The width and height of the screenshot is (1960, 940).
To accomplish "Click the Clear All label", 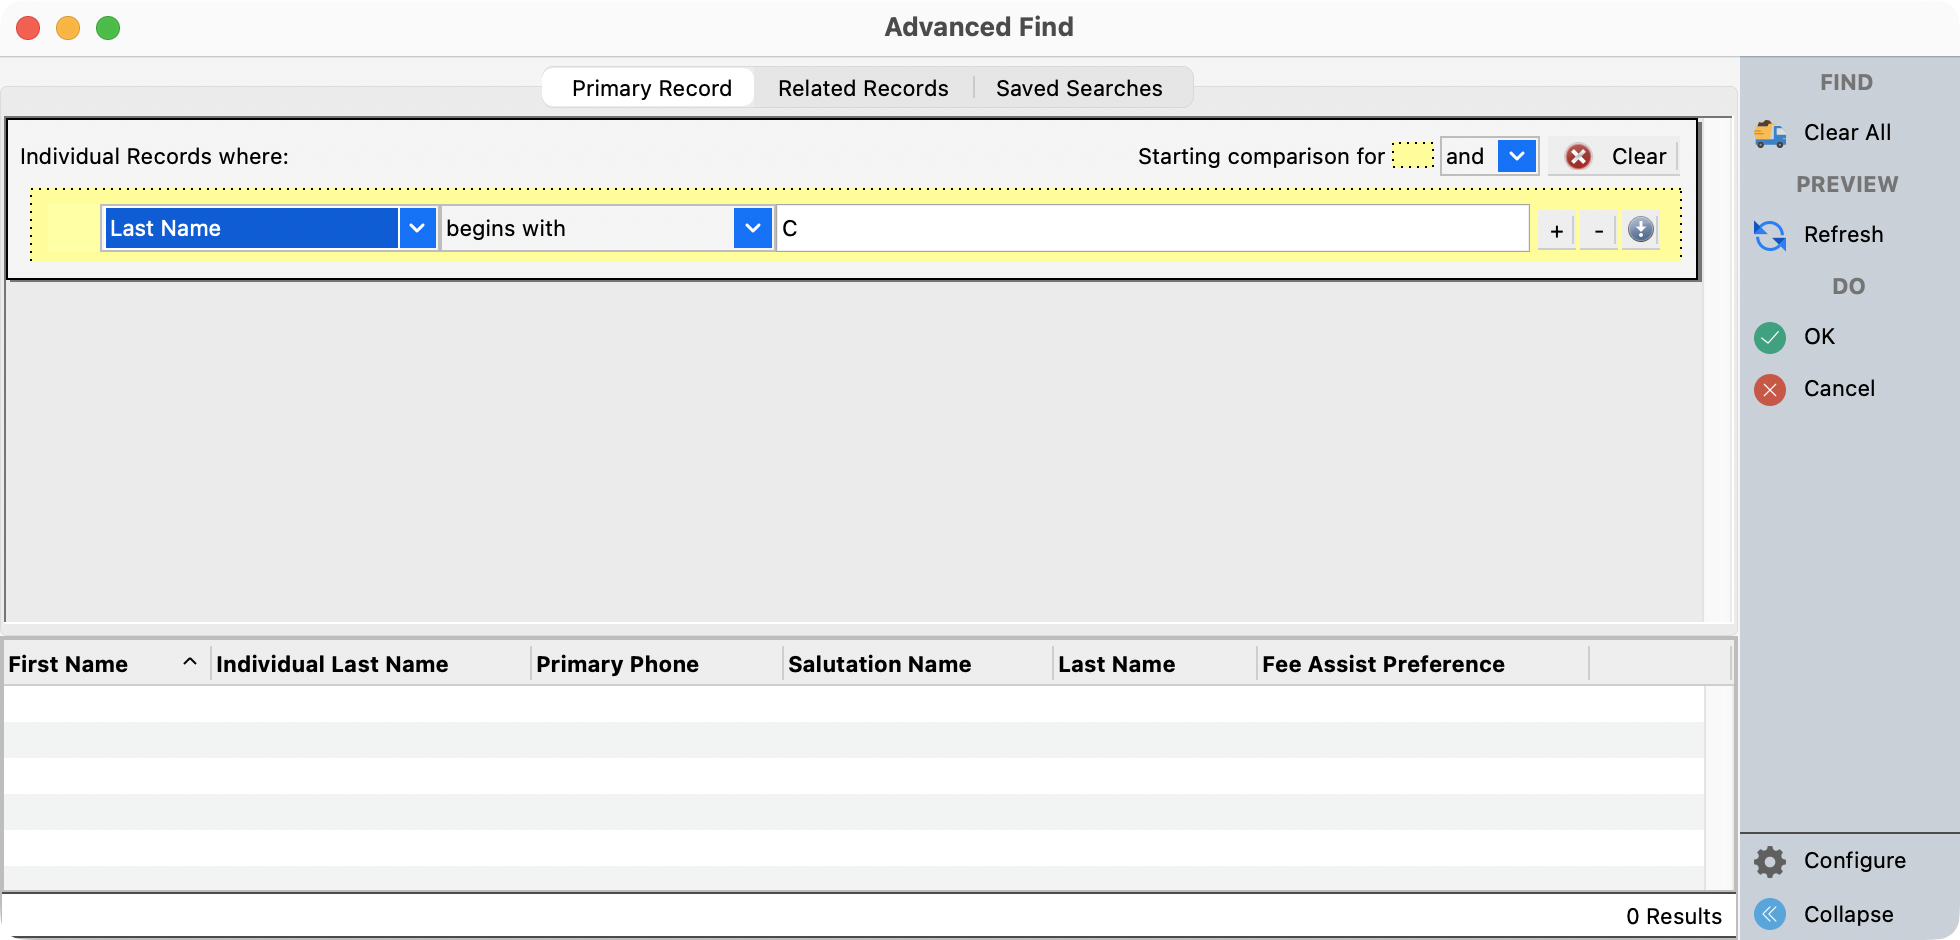I will [1847, 133].
